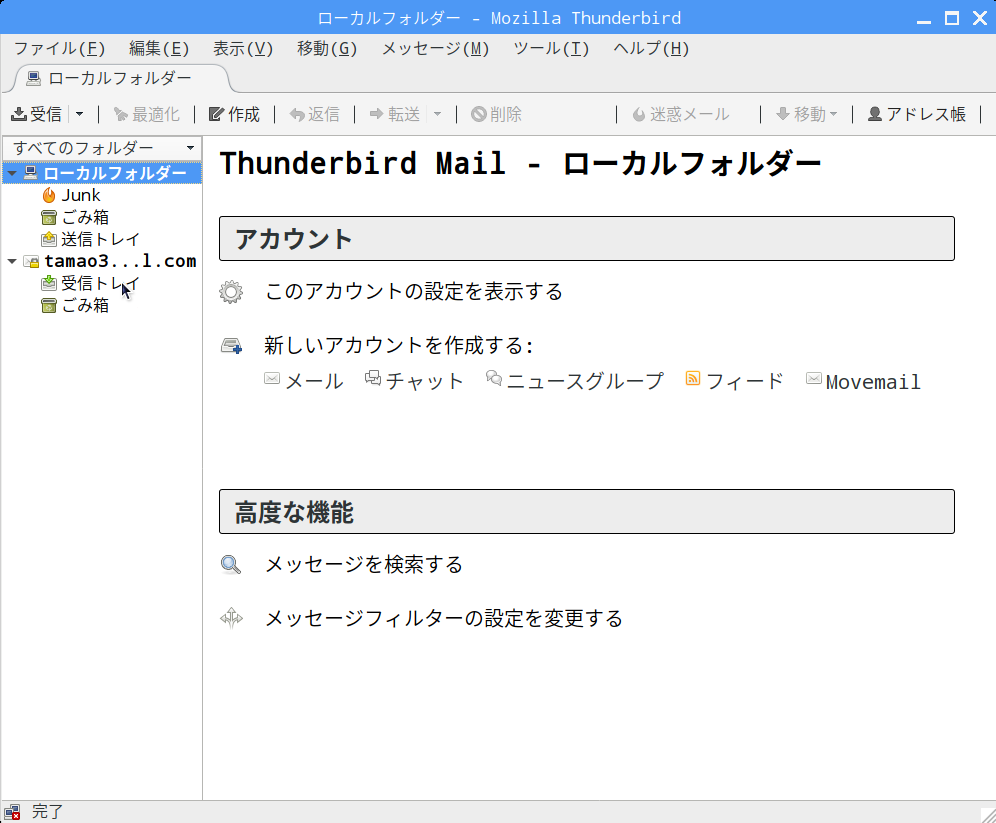This screenshot has height=823, width=996.
Task: Click the magnifier icon for message search
Action: point(231,565)
